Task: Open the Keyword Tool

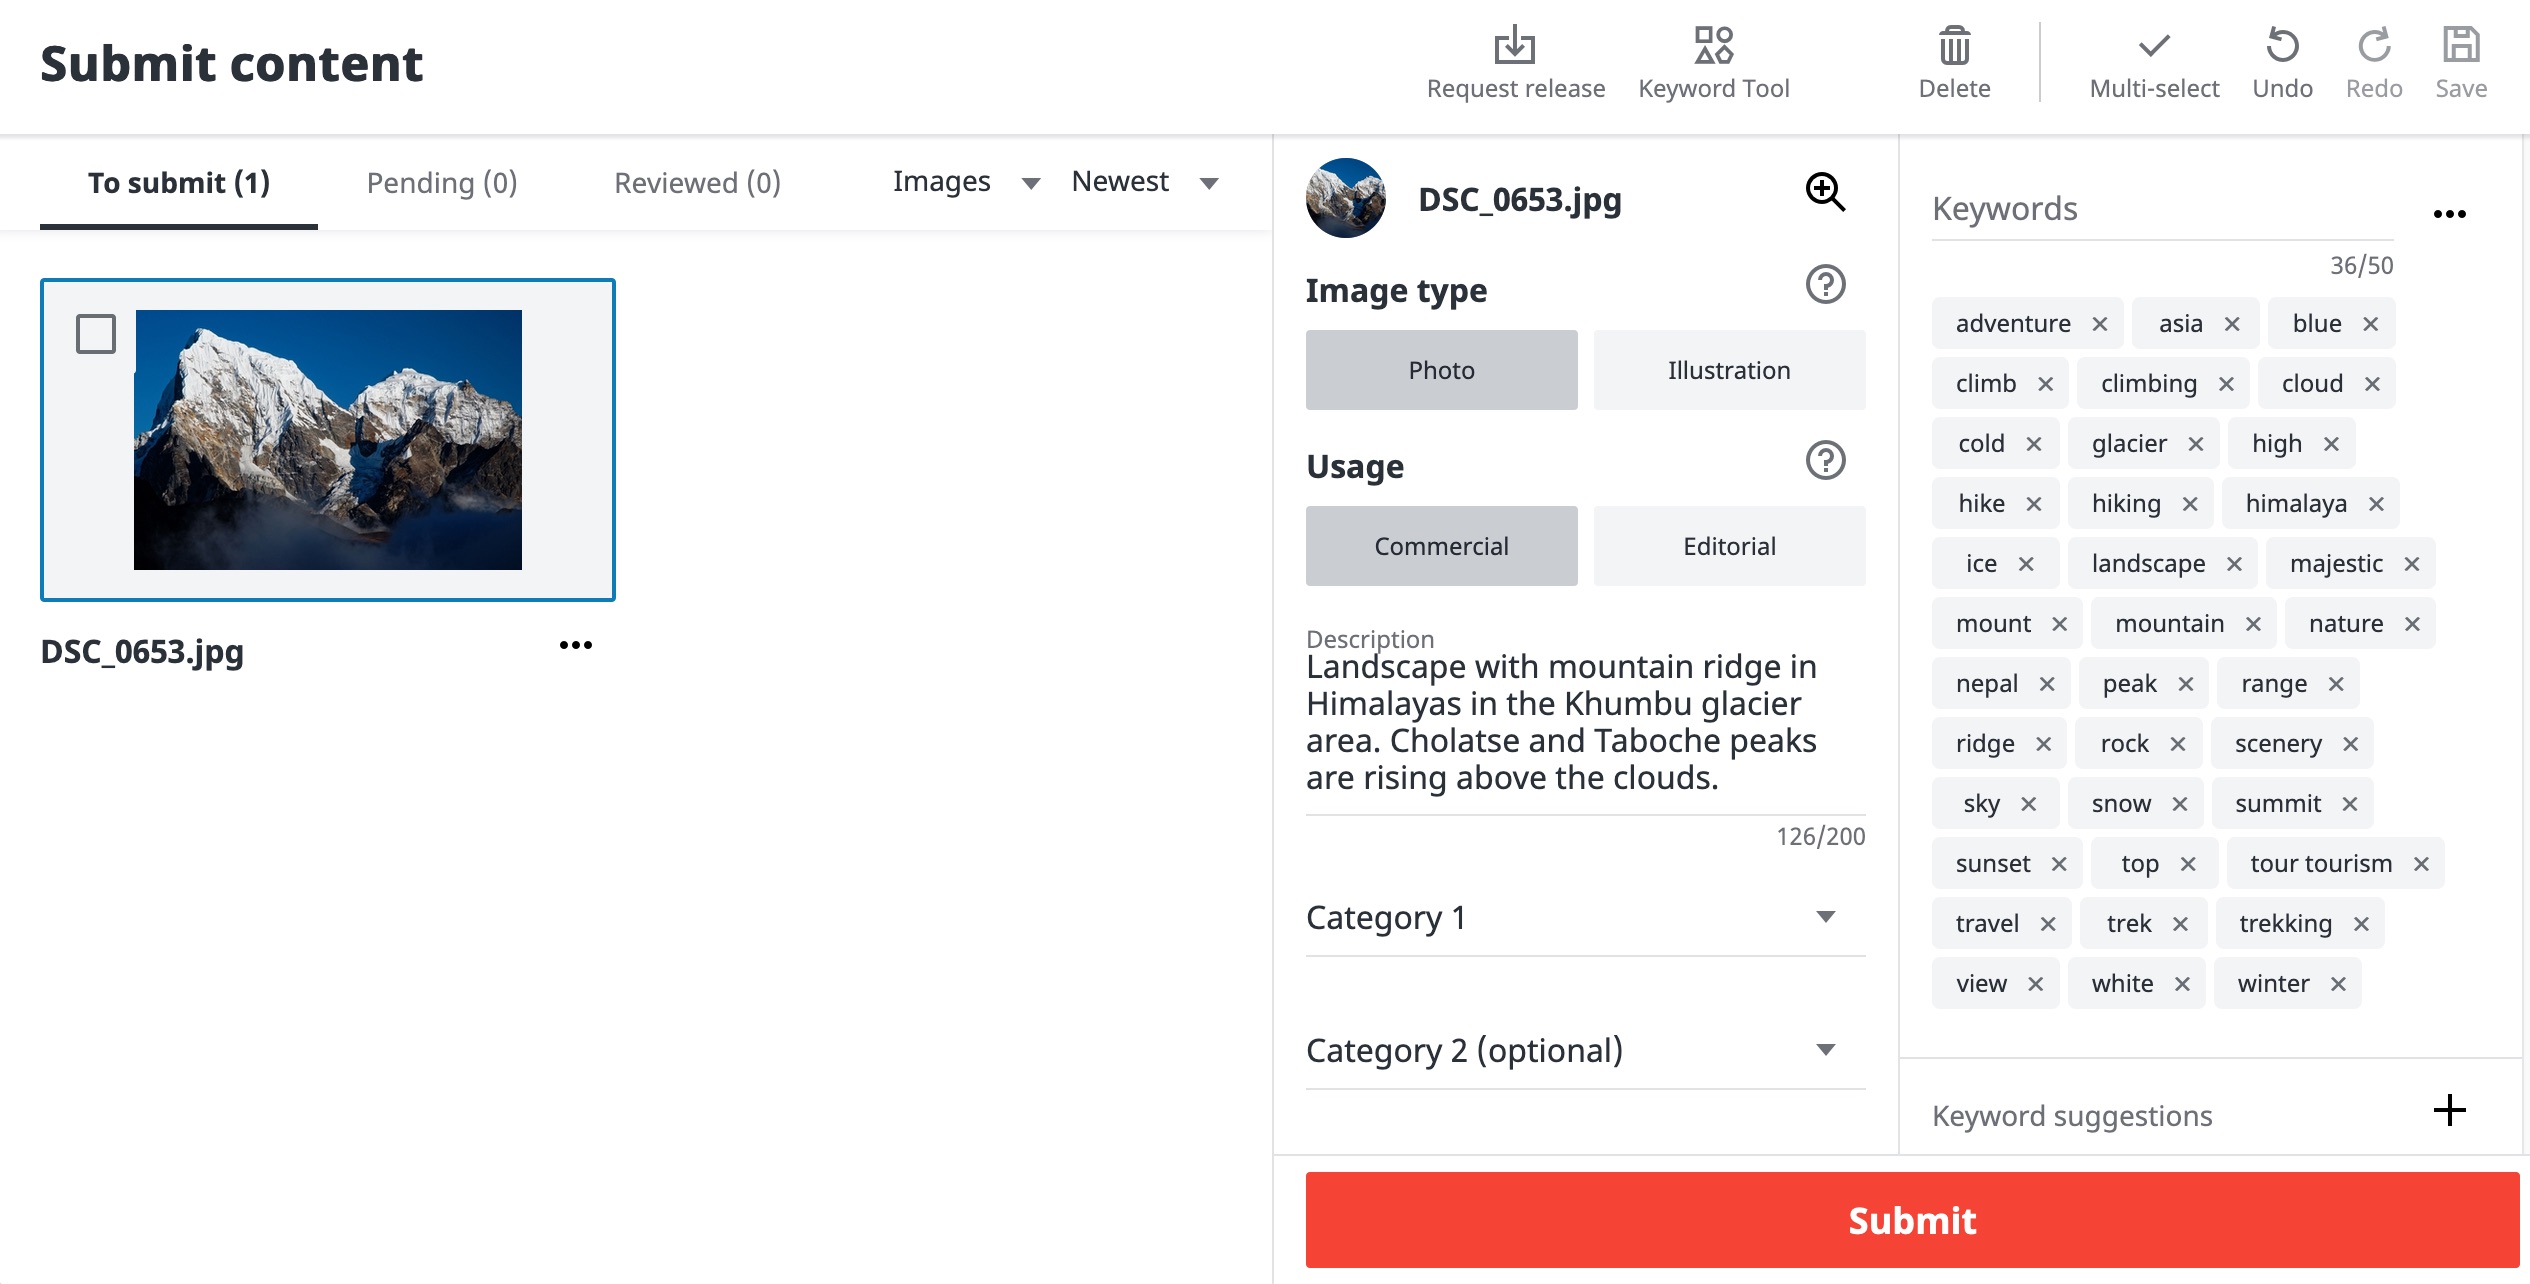Action: (x=1713, y=45)
